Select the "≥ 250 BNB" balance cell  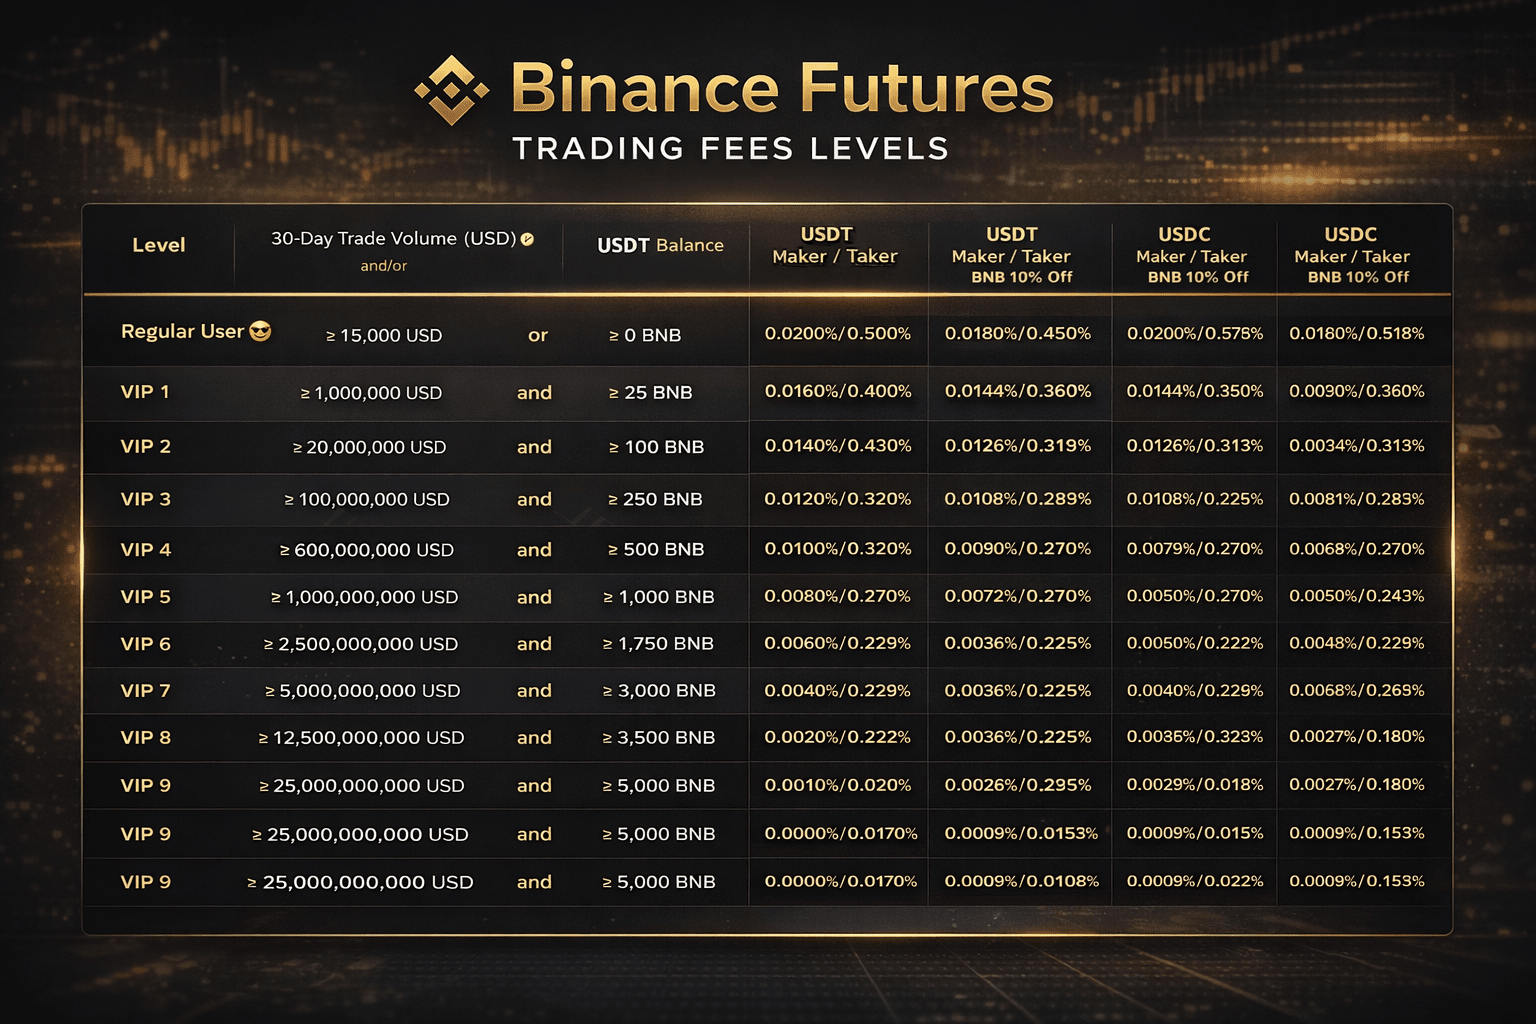[x=655, y=499]
